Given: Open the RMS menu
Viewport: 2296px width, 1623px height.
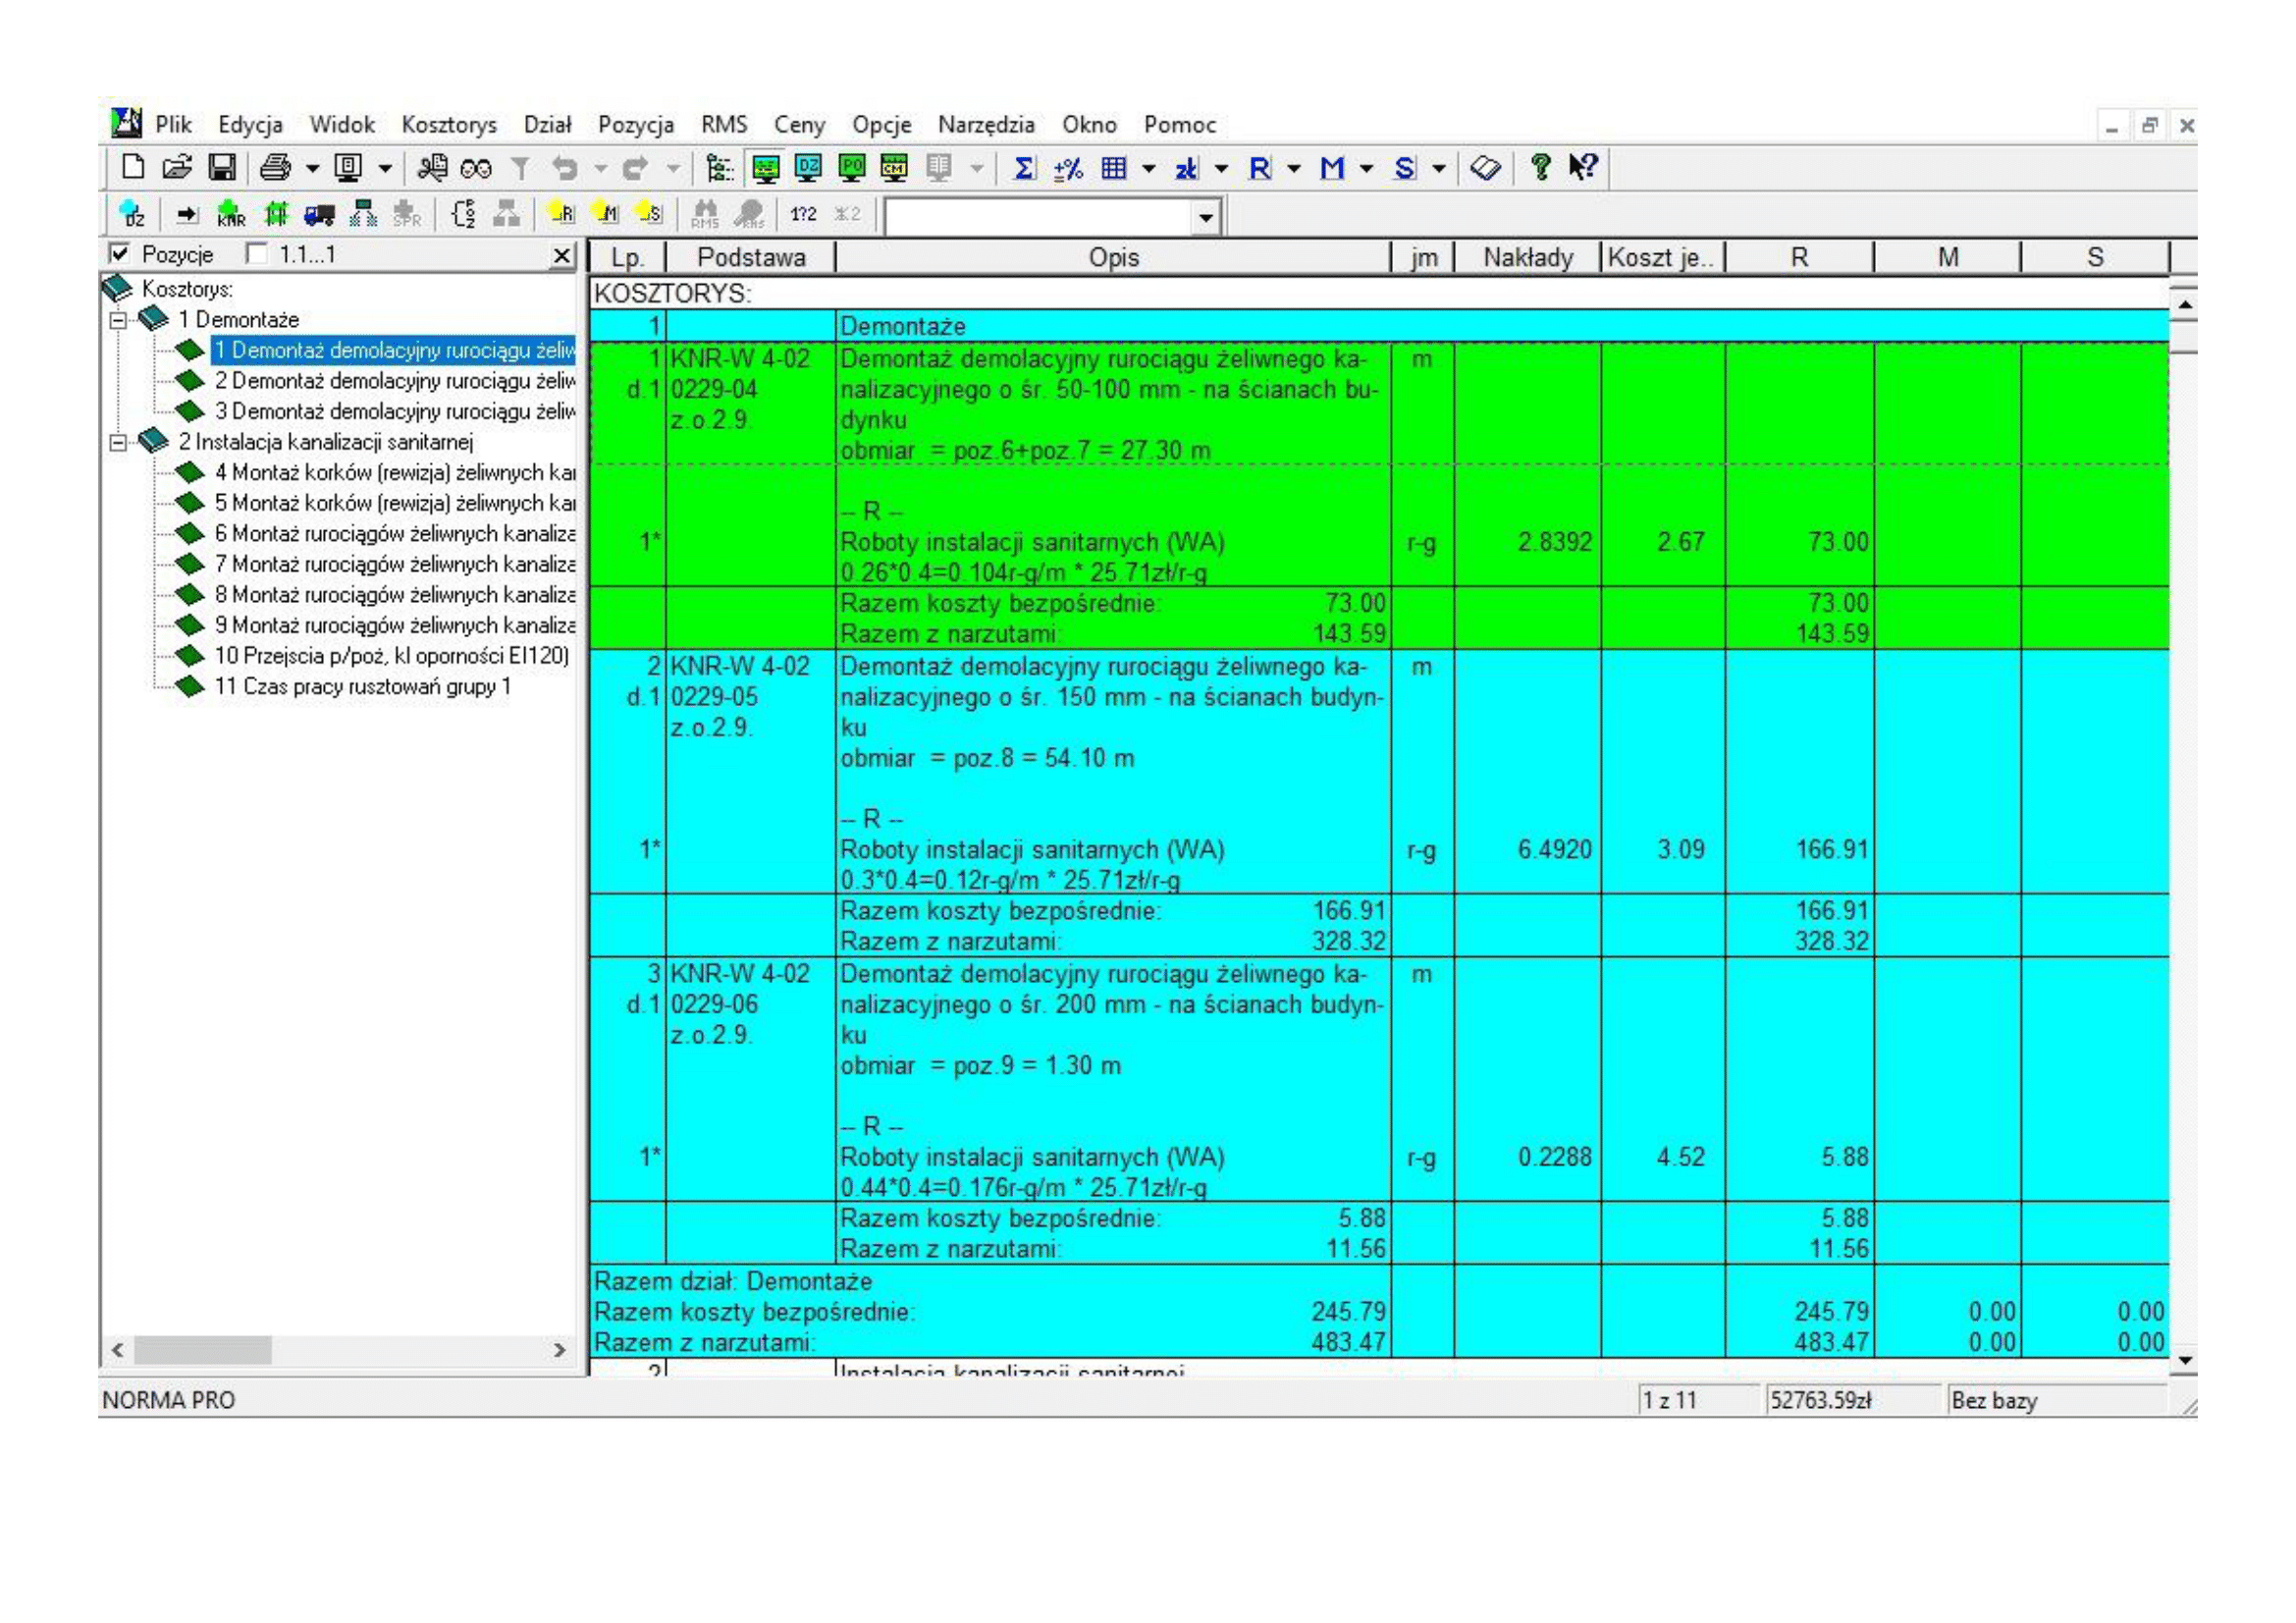Looking at the screenshot, I should pos(724,125).
